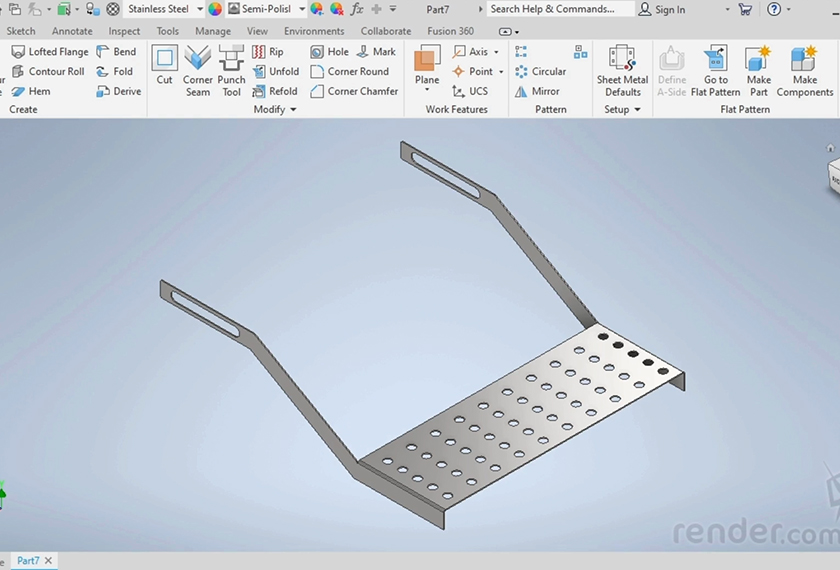The height and width of the screenshot is (570, 840).
Task: Open the Semi-Polished appearance dropdown
Action: (x=302, y=9)
